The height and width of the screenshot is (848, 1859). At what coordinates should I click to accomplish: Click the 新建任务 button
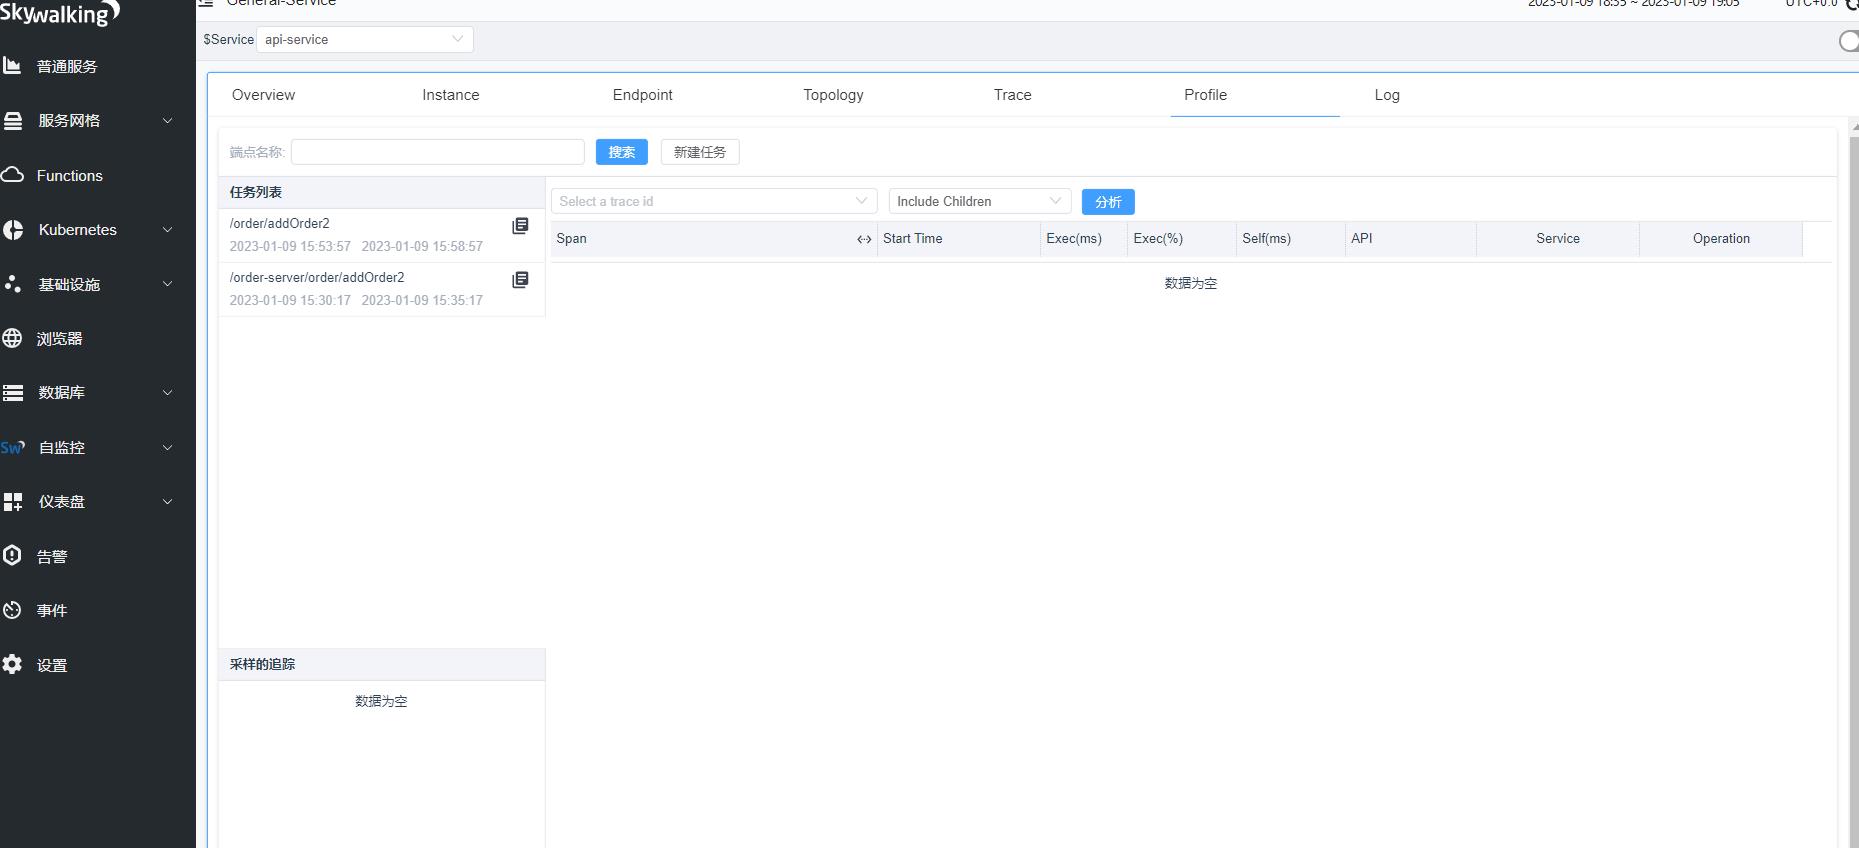[700, 152]
